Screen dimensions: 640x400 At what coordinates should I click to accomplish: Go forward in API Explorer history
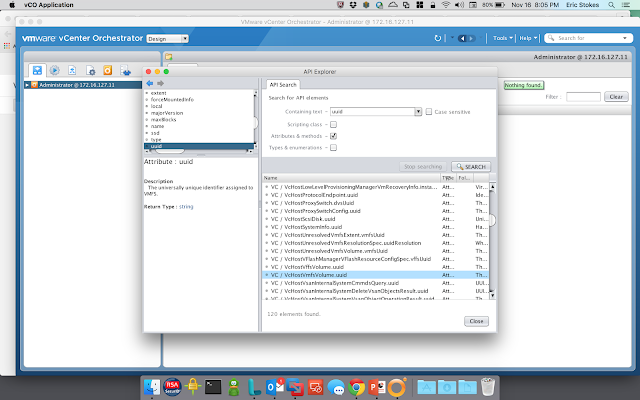160,83
